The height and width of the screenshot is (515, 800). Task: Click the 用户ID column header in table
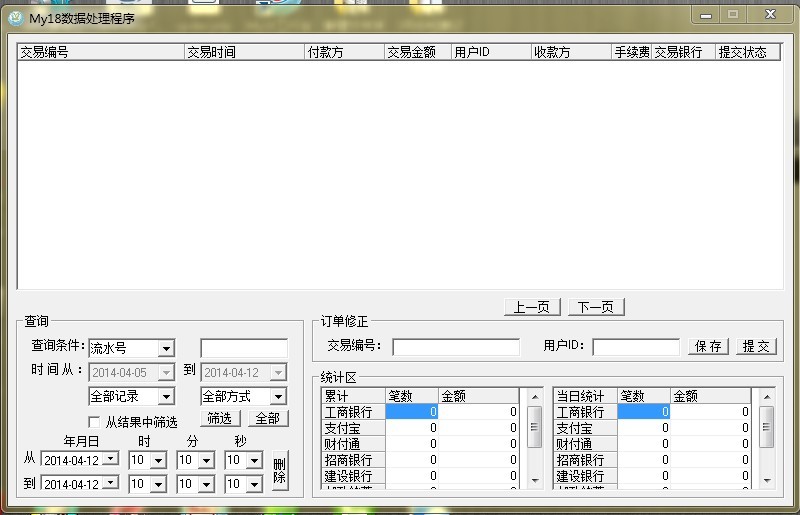tap(491, 52)
